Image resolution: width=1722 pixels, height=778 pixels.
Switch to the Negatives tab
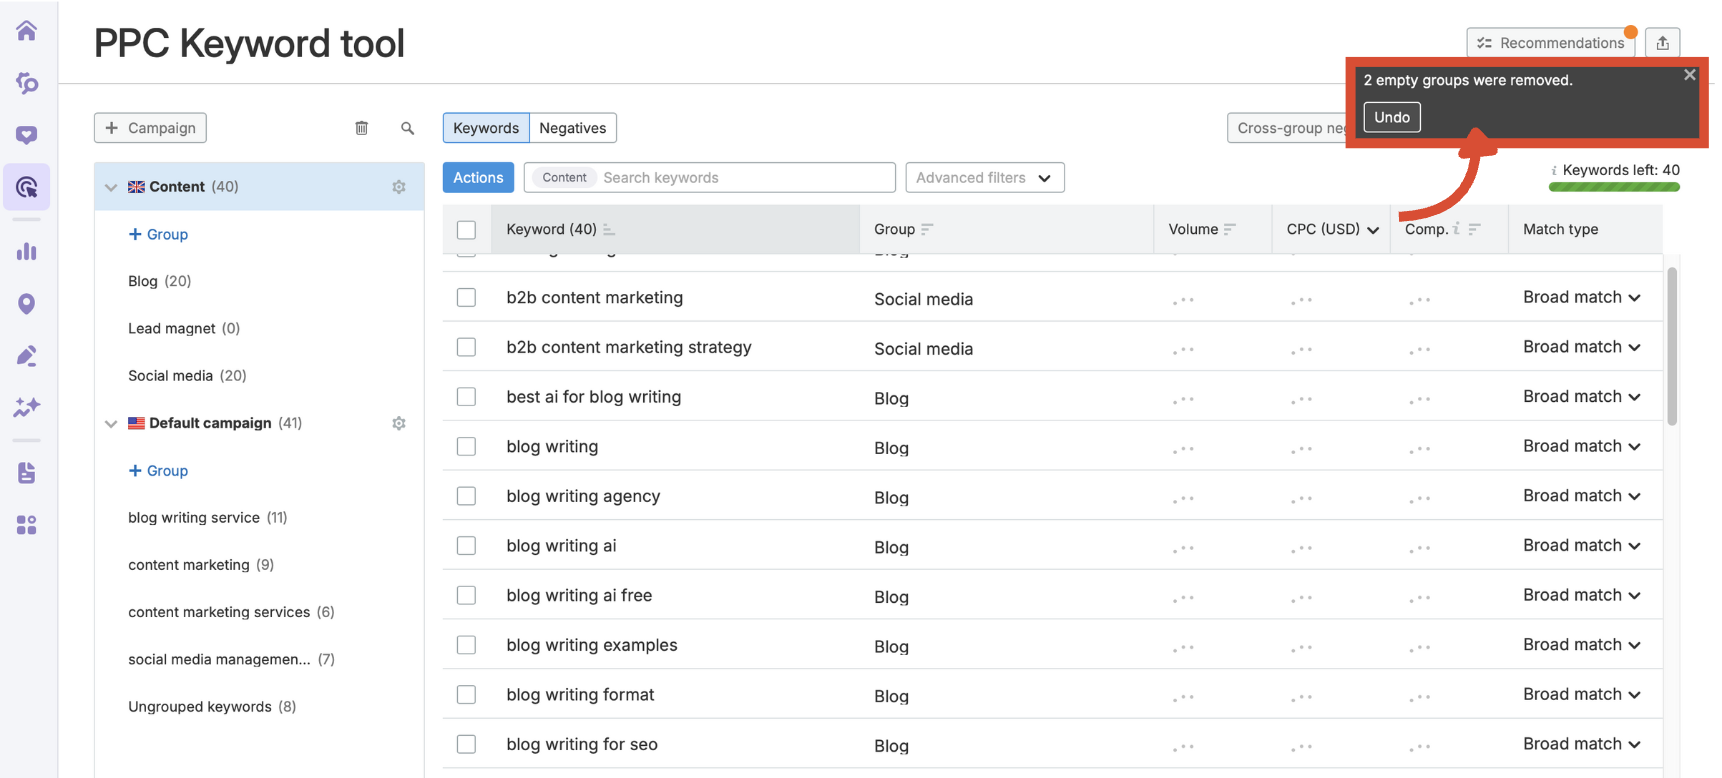(x=572, y=128)
